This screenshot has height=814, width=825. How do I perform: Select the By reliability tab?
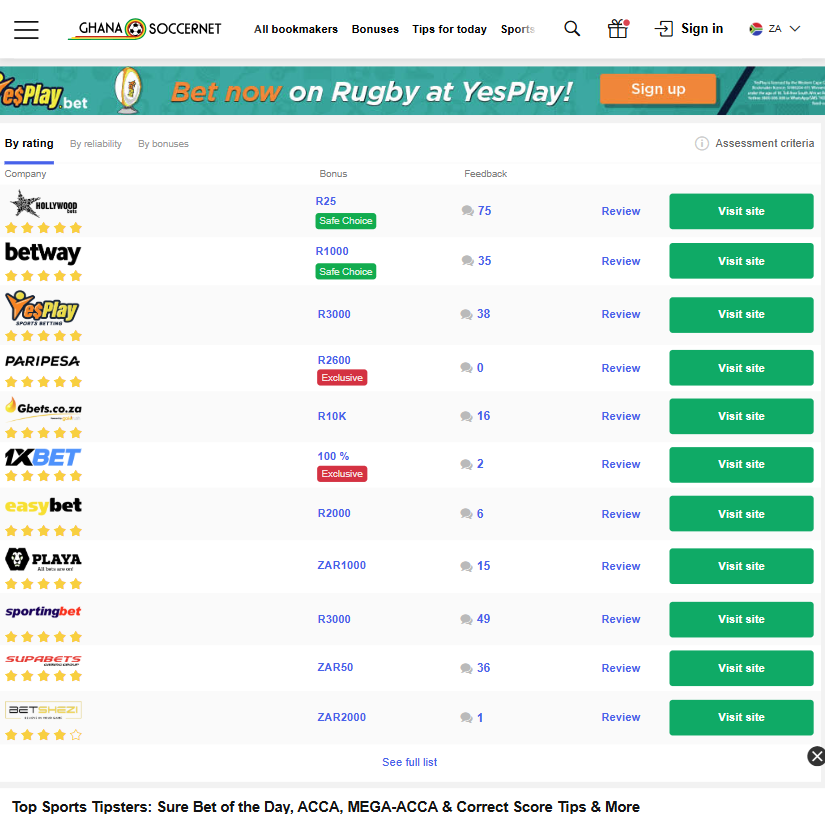point(96,144)
